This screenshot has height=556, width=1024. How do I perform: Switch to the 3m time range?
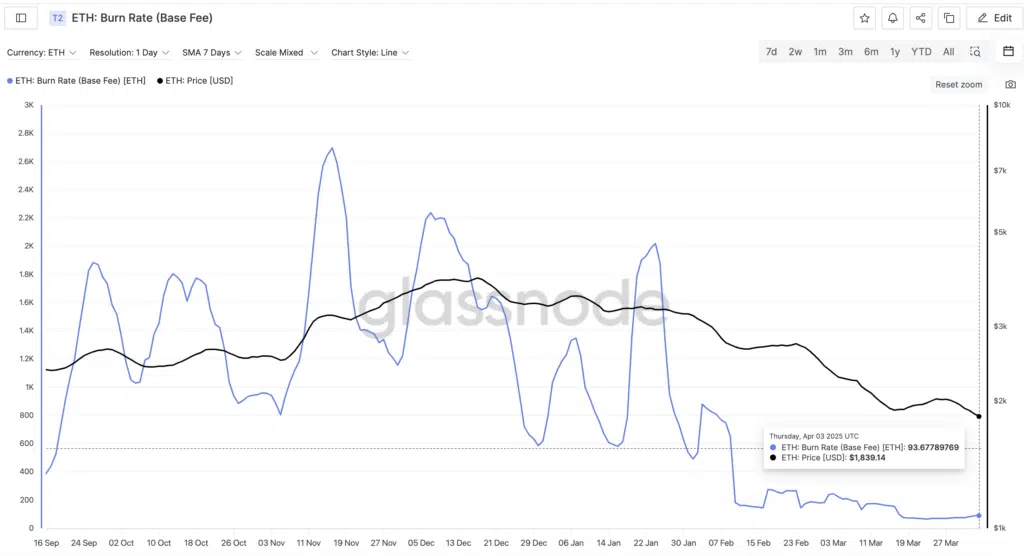(x=845, y=52)
